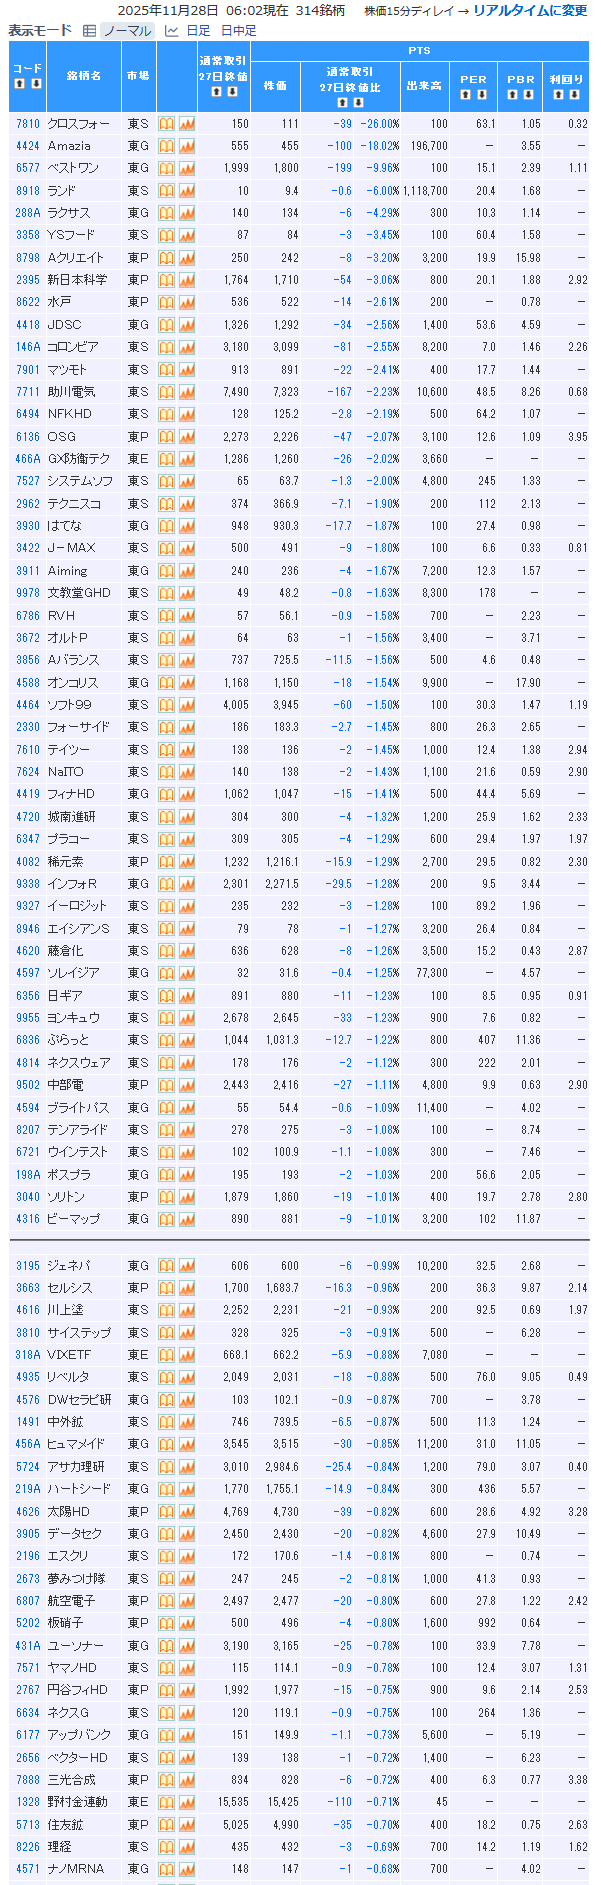Select ノーマル display mode

click(x=127, y=31)
